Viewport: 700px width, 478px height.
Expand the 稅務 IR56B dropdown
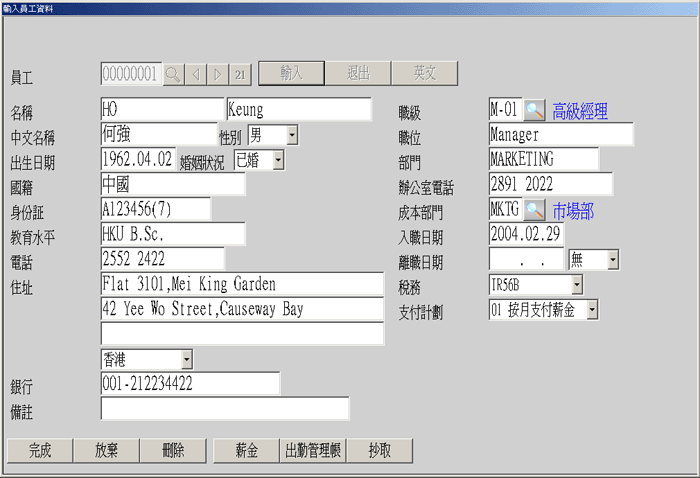point(577,284)
